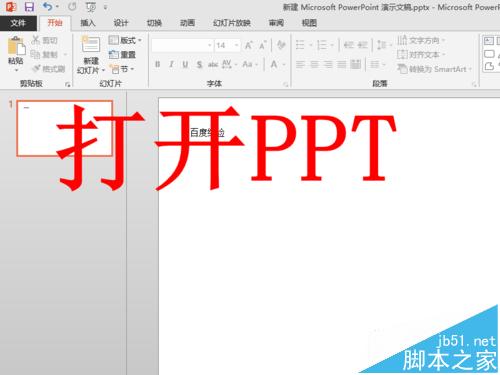Open the 文件 (File) tab
This screenshot has height=375, width=500.
[x=18, y=23]
